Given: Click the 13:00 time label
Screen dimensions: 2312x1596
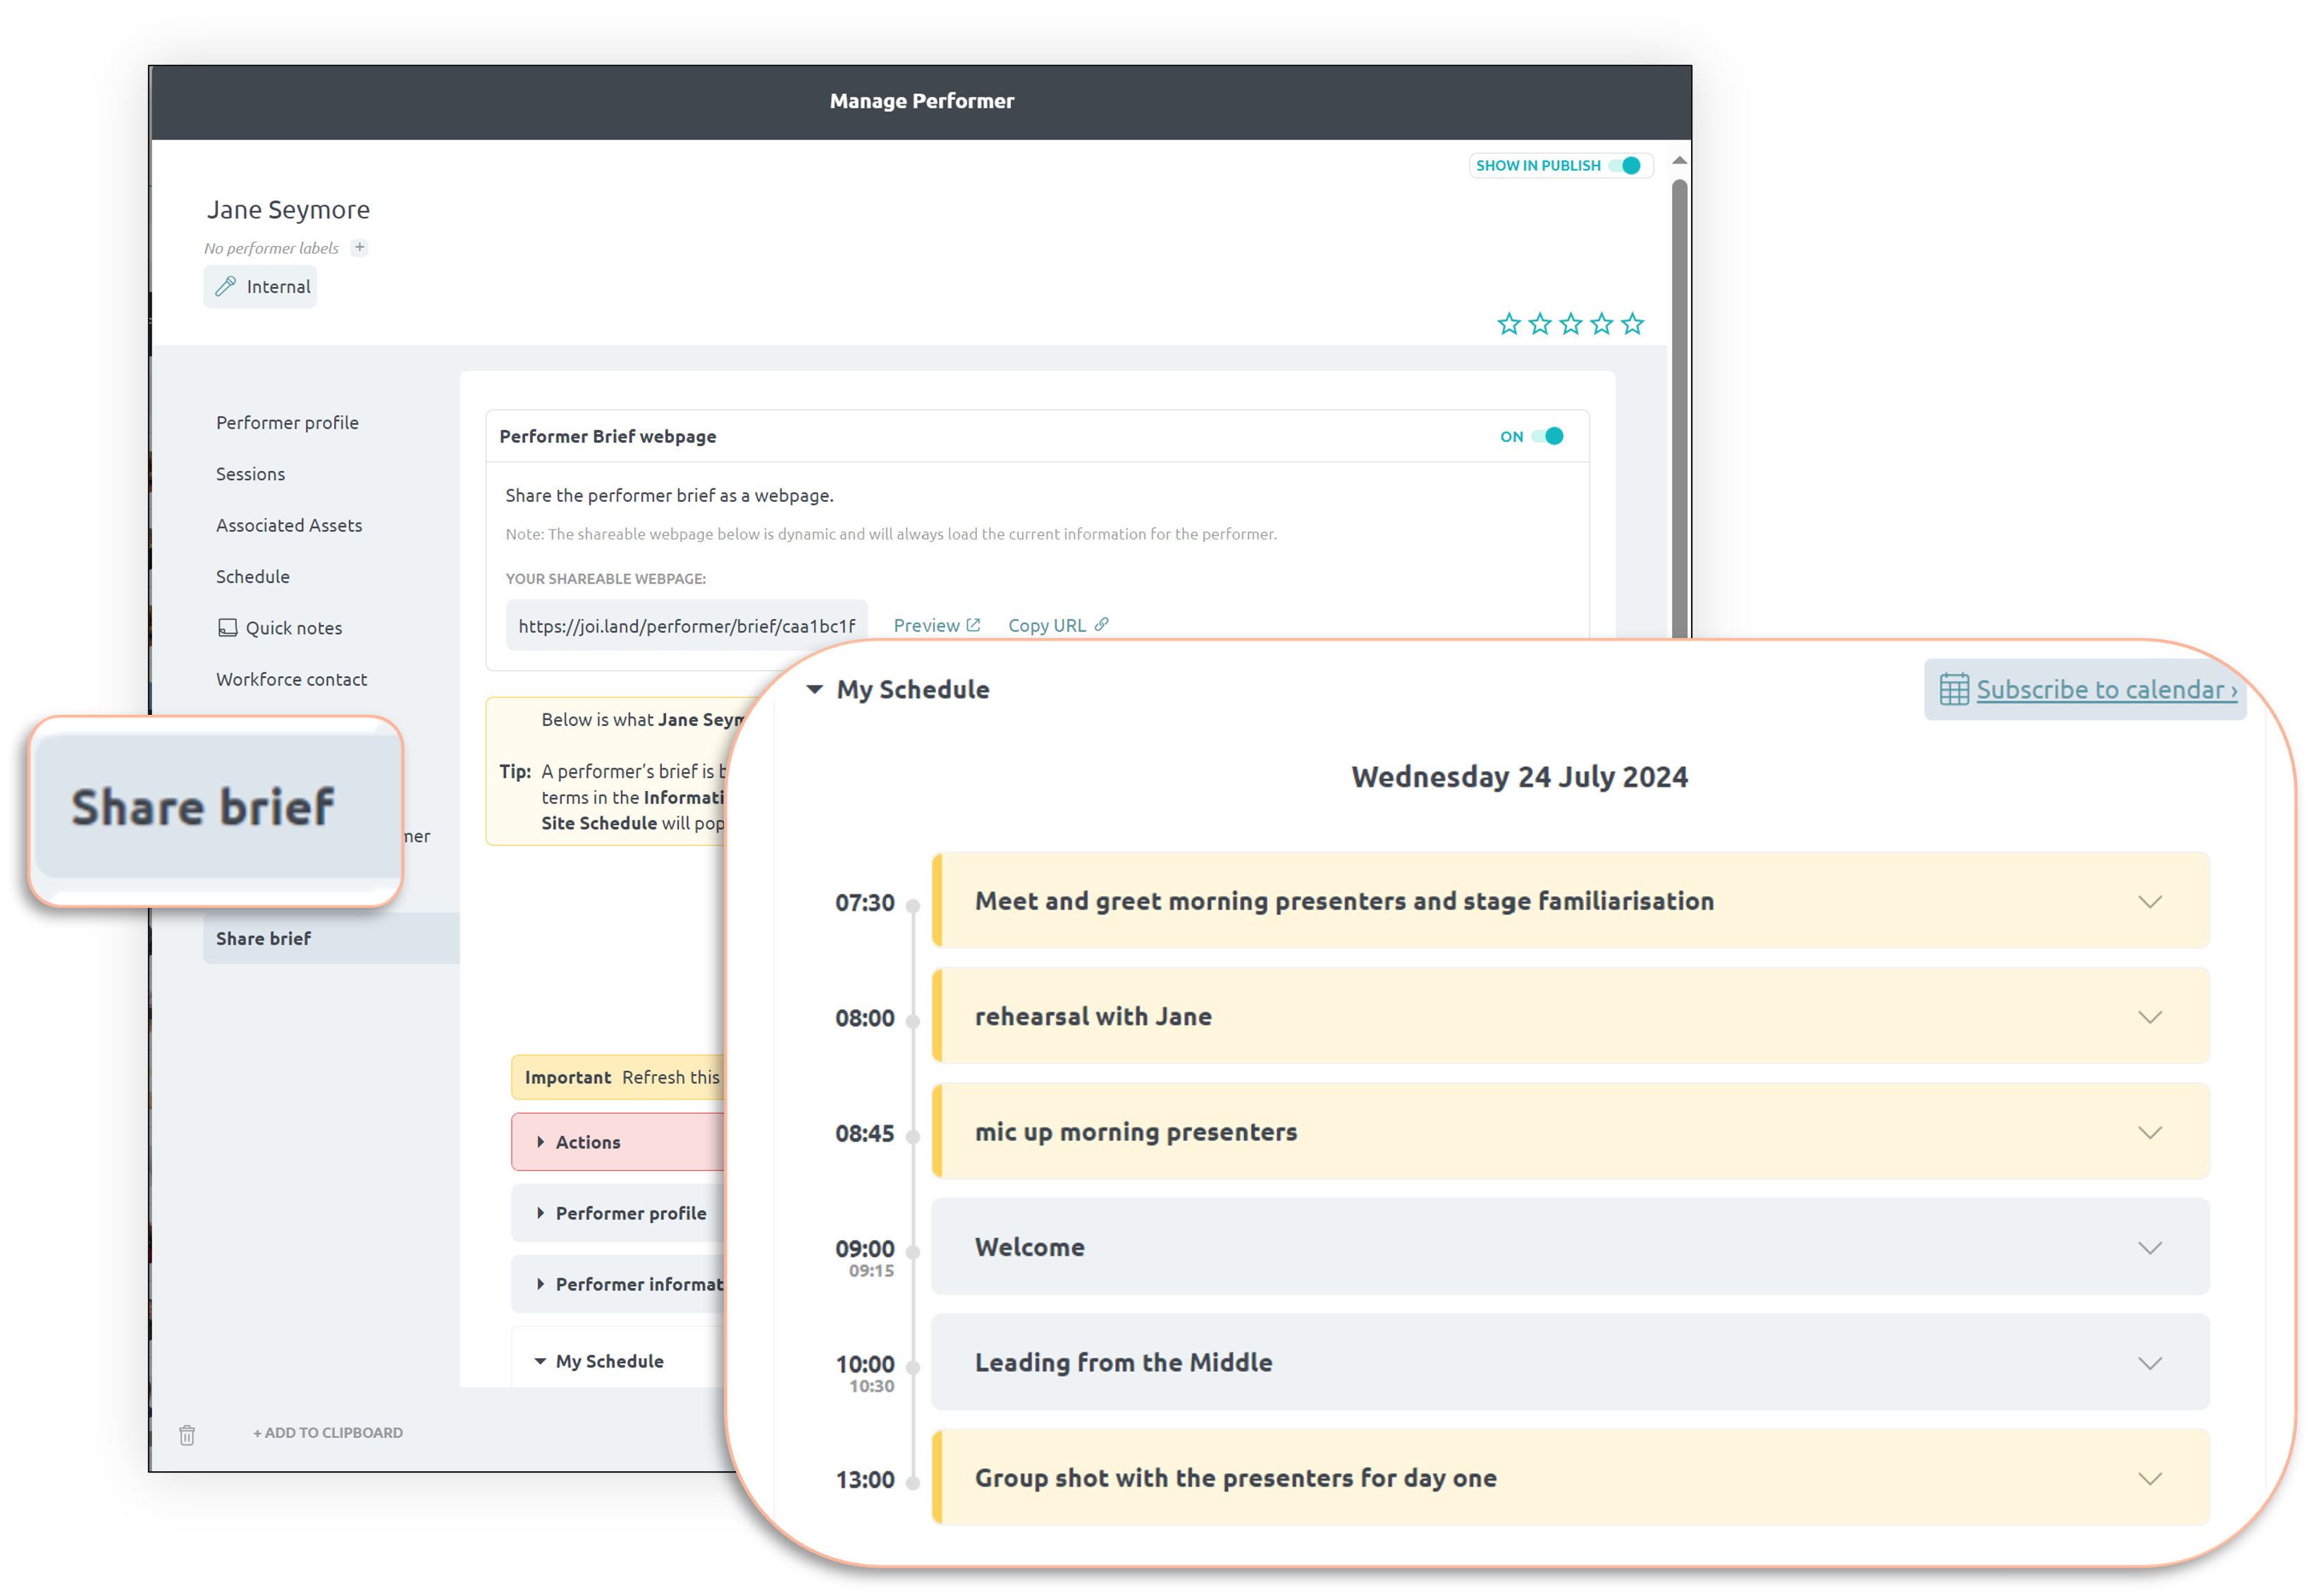Looking at the screenshot, I should 865,1480.
